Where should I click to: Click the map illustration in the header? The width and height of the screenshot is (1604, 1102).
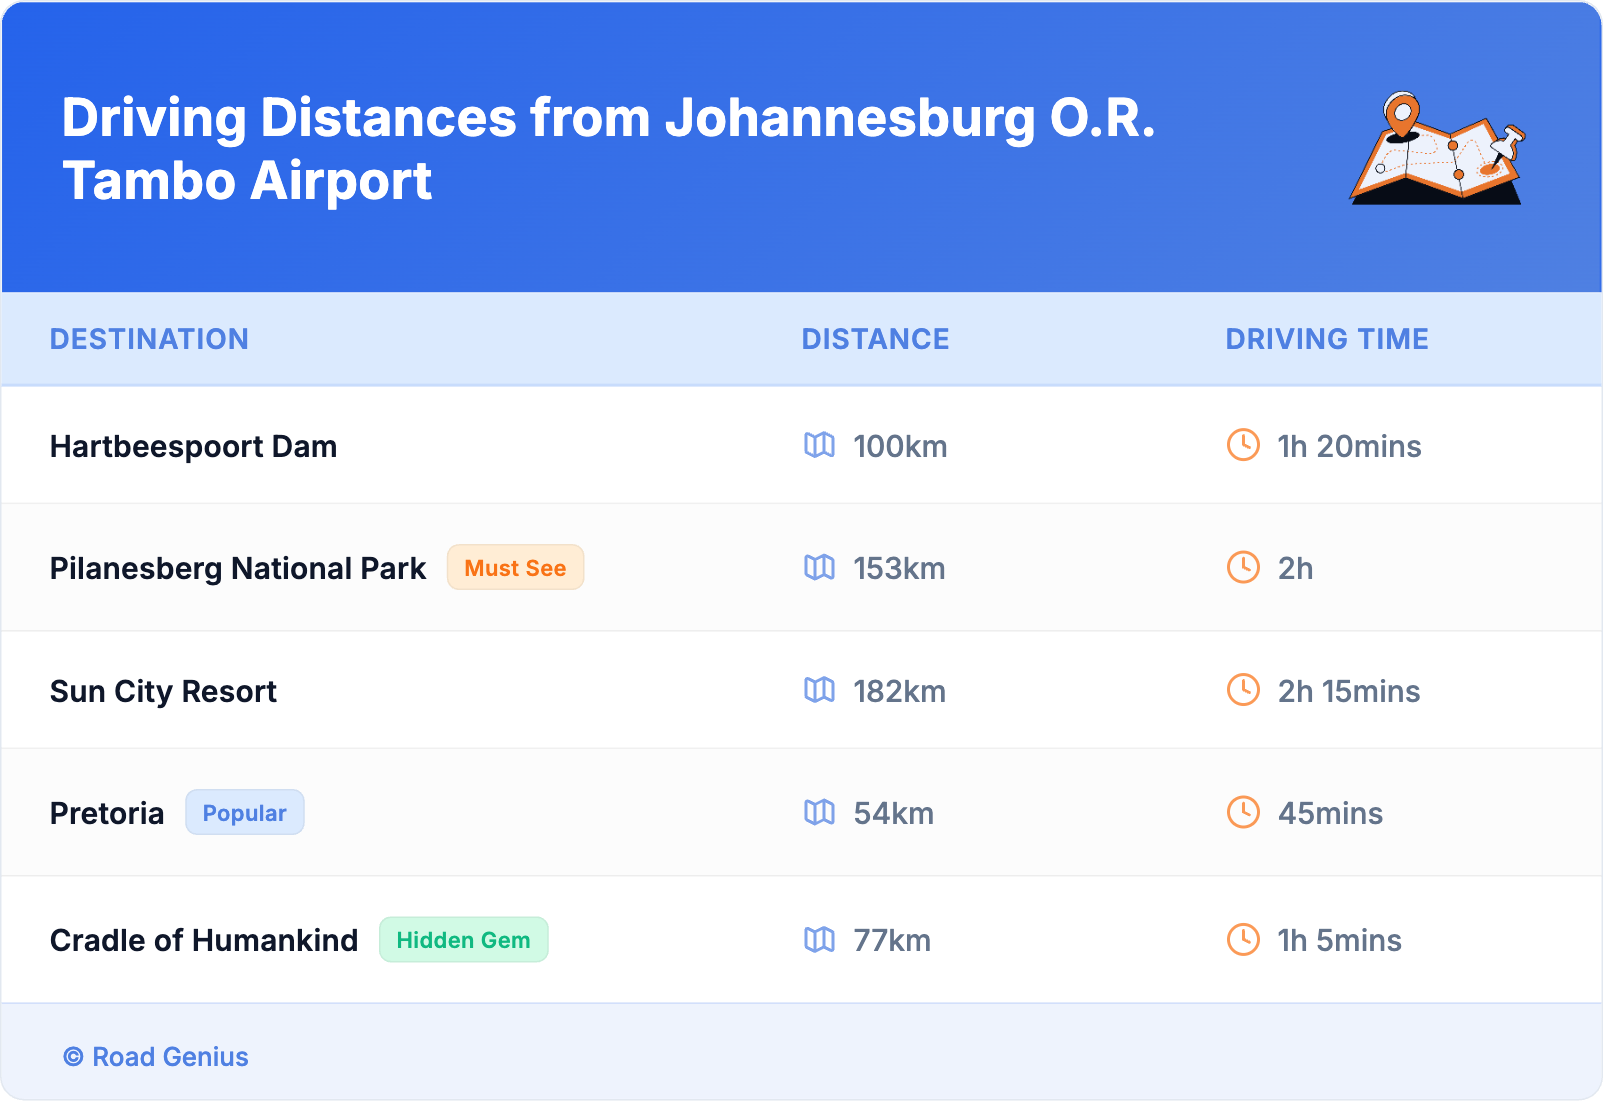(x=1437, y=149)
